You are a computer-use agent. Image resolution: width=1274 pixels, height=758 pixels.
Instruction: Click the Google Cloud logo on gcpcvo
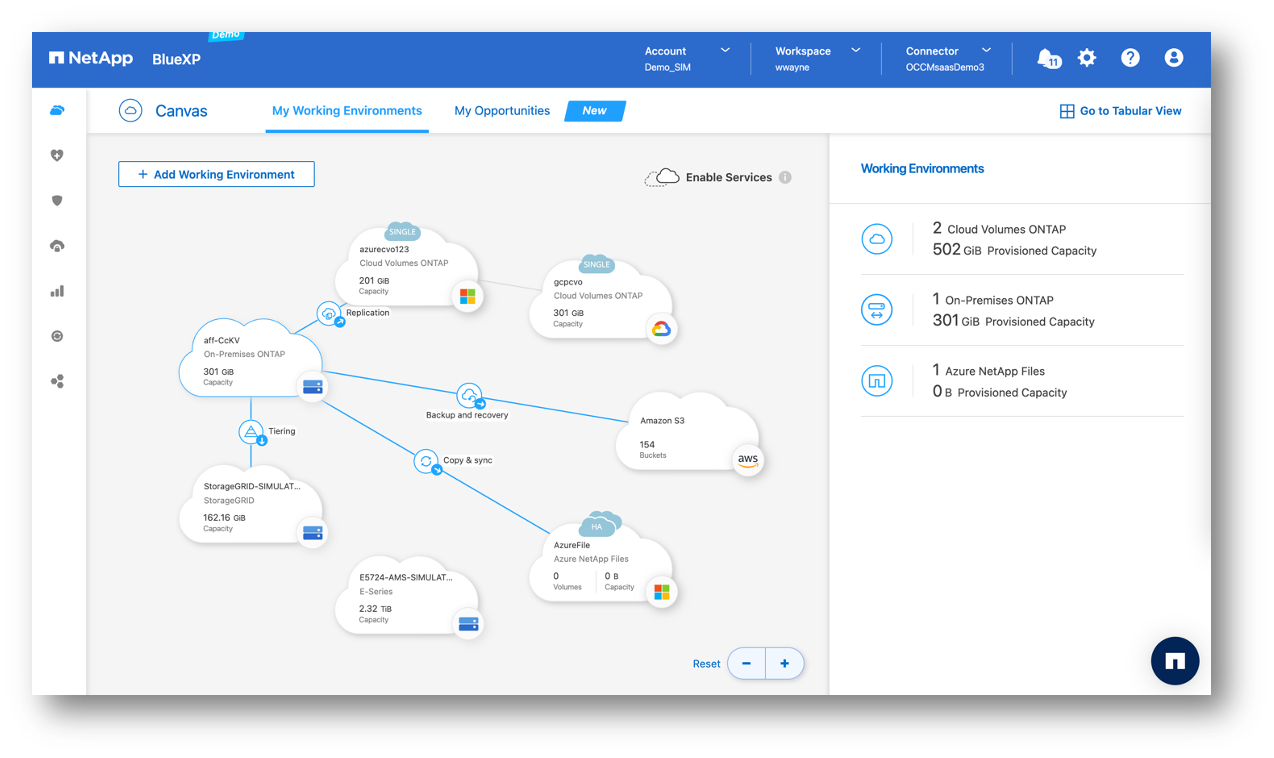coord(660,329)
